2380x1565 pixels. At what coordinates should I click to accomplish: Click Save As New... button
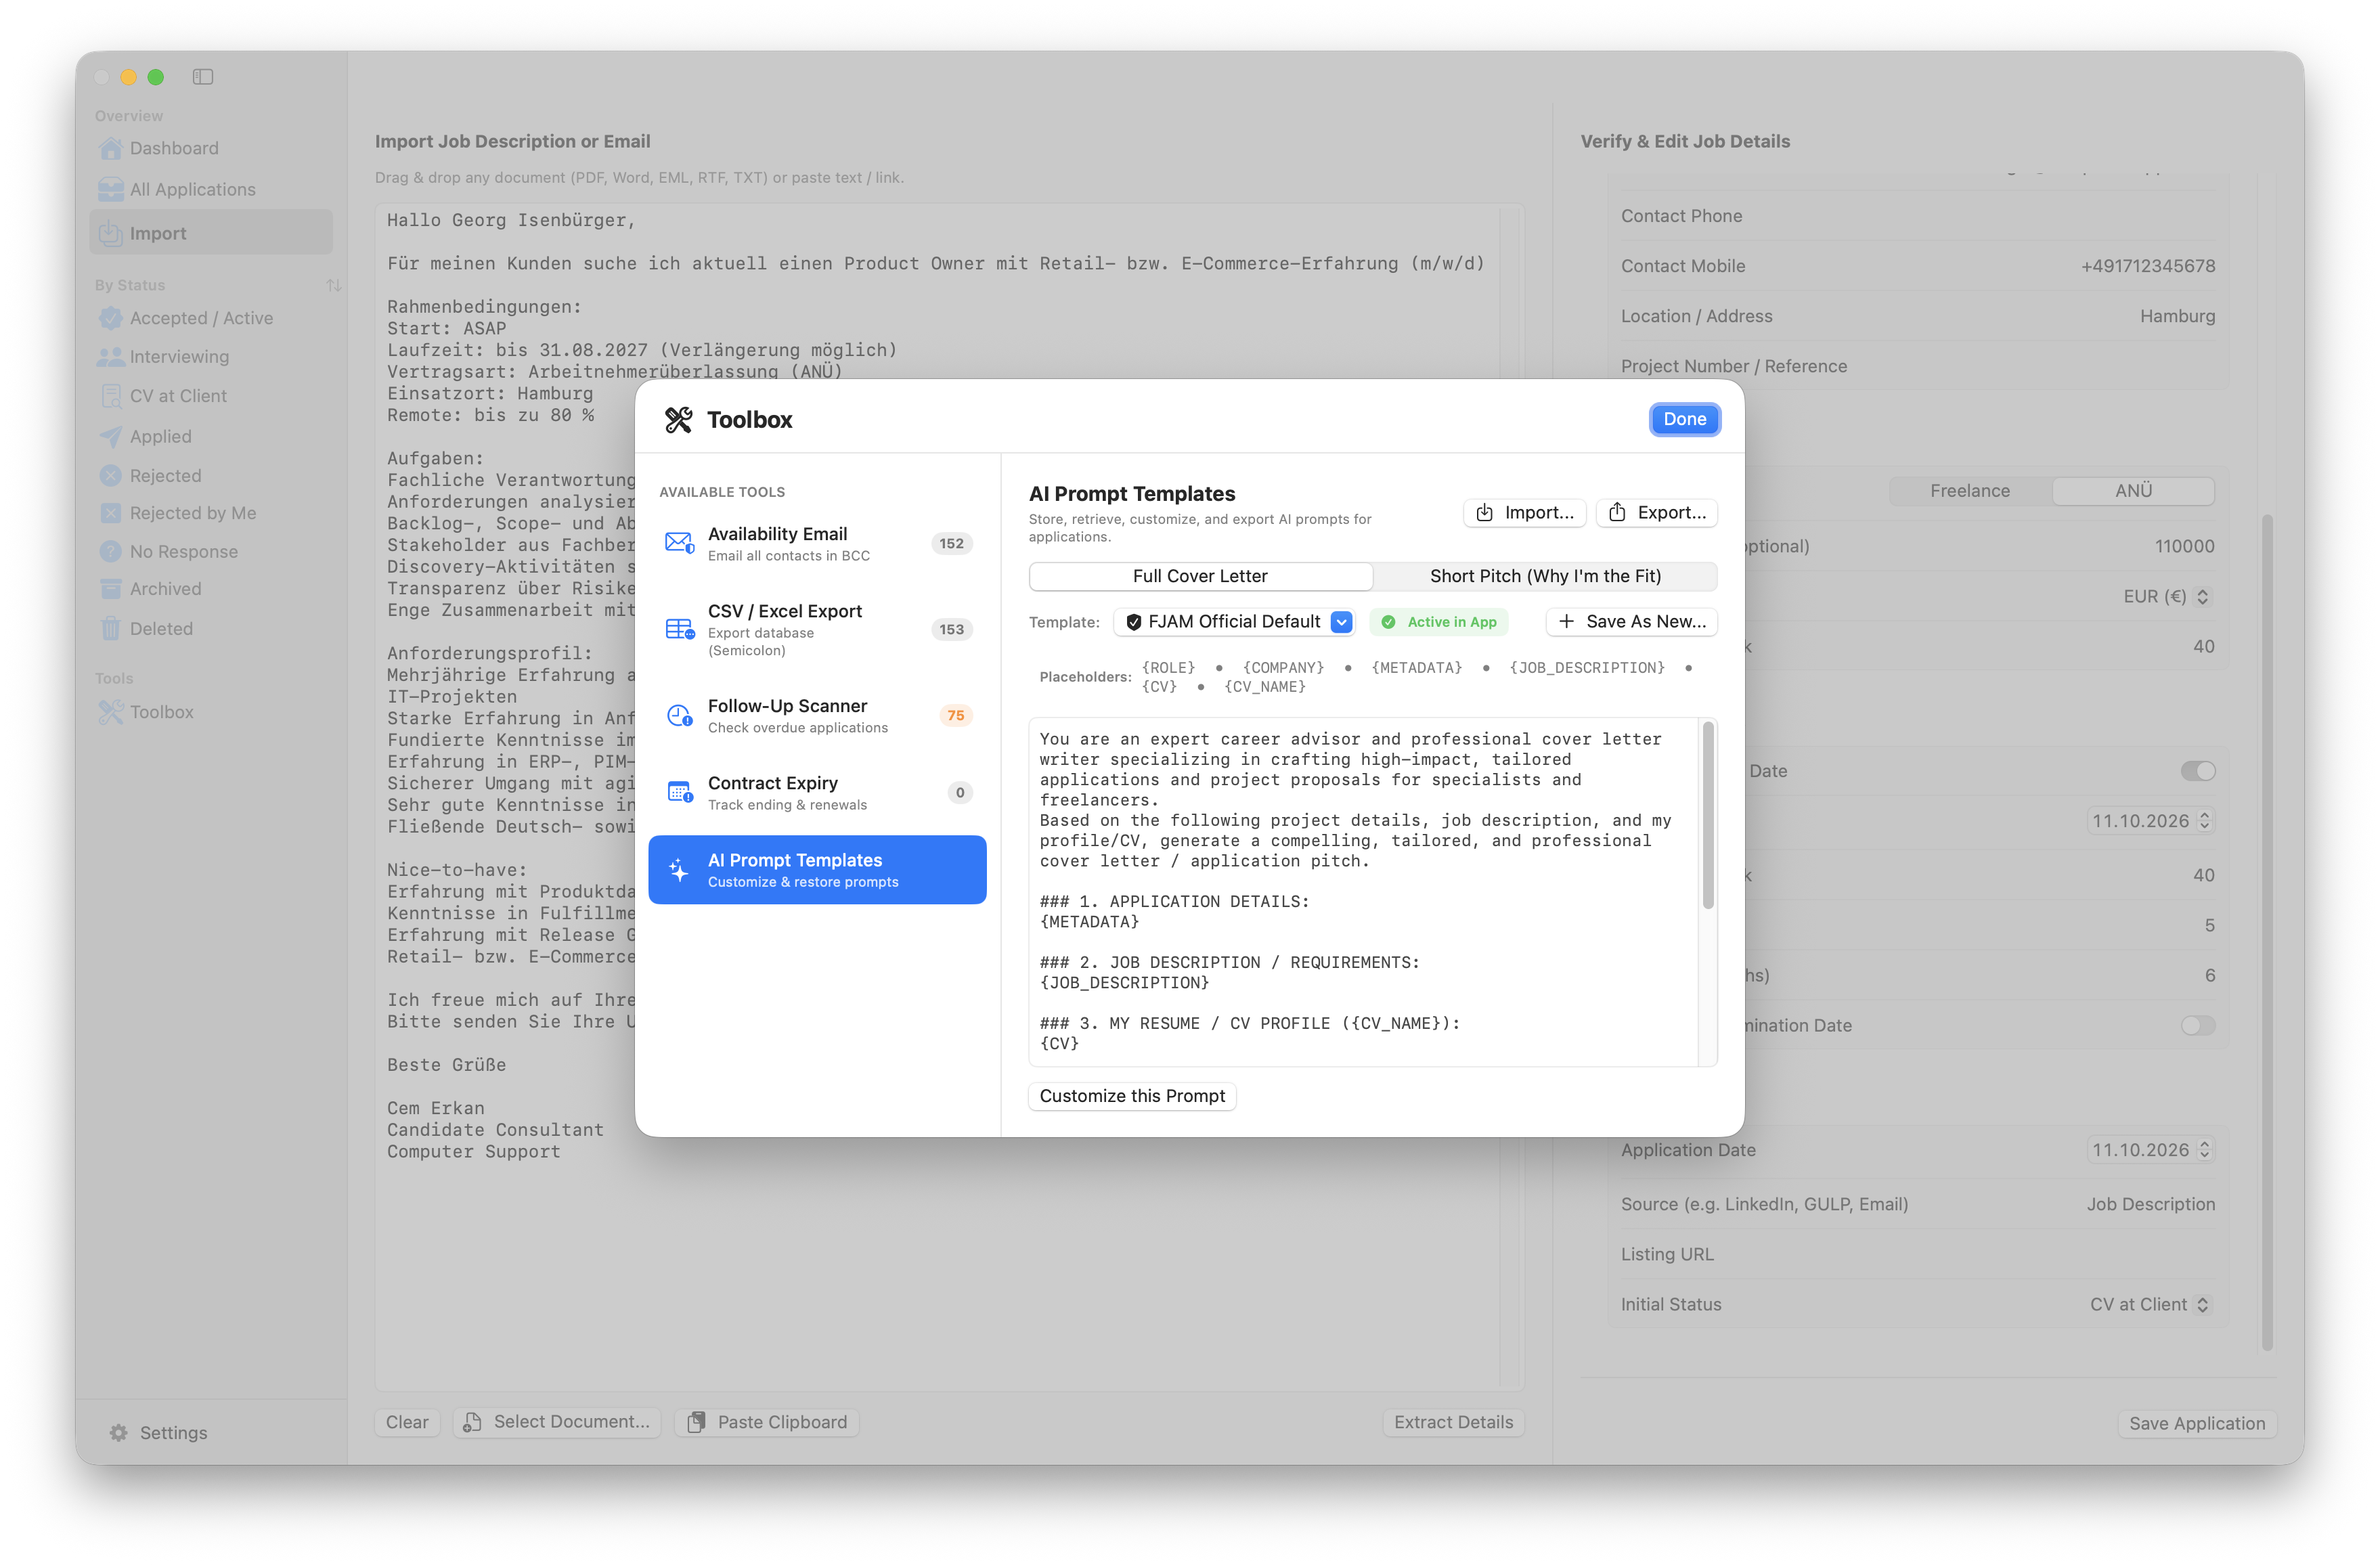[1632, 622]
